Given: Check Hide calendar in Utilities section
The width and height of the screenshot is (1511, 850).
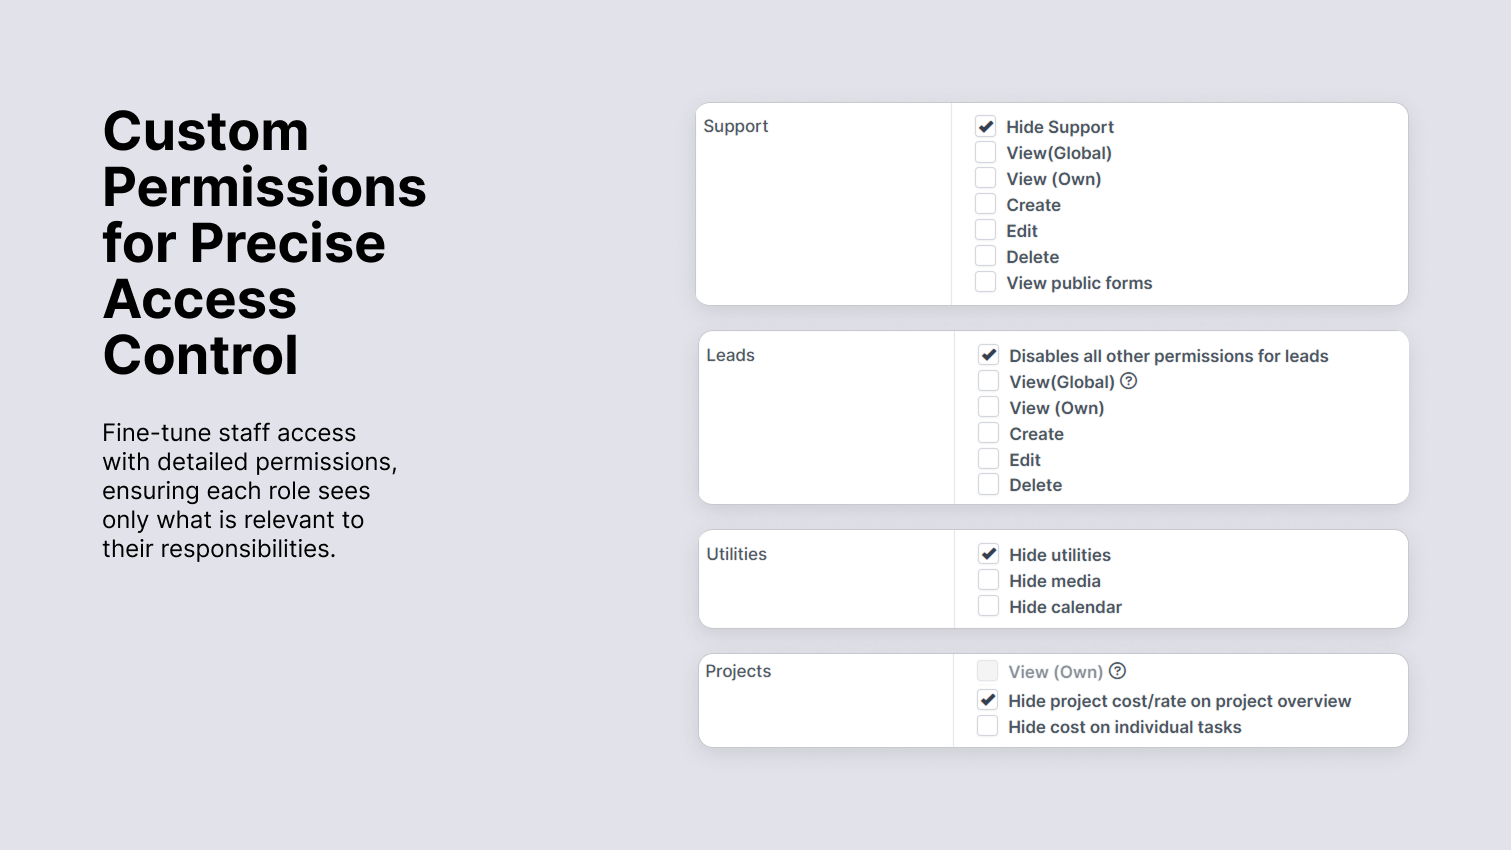Looking at the screenshot, I should click(x=989, y=605).
